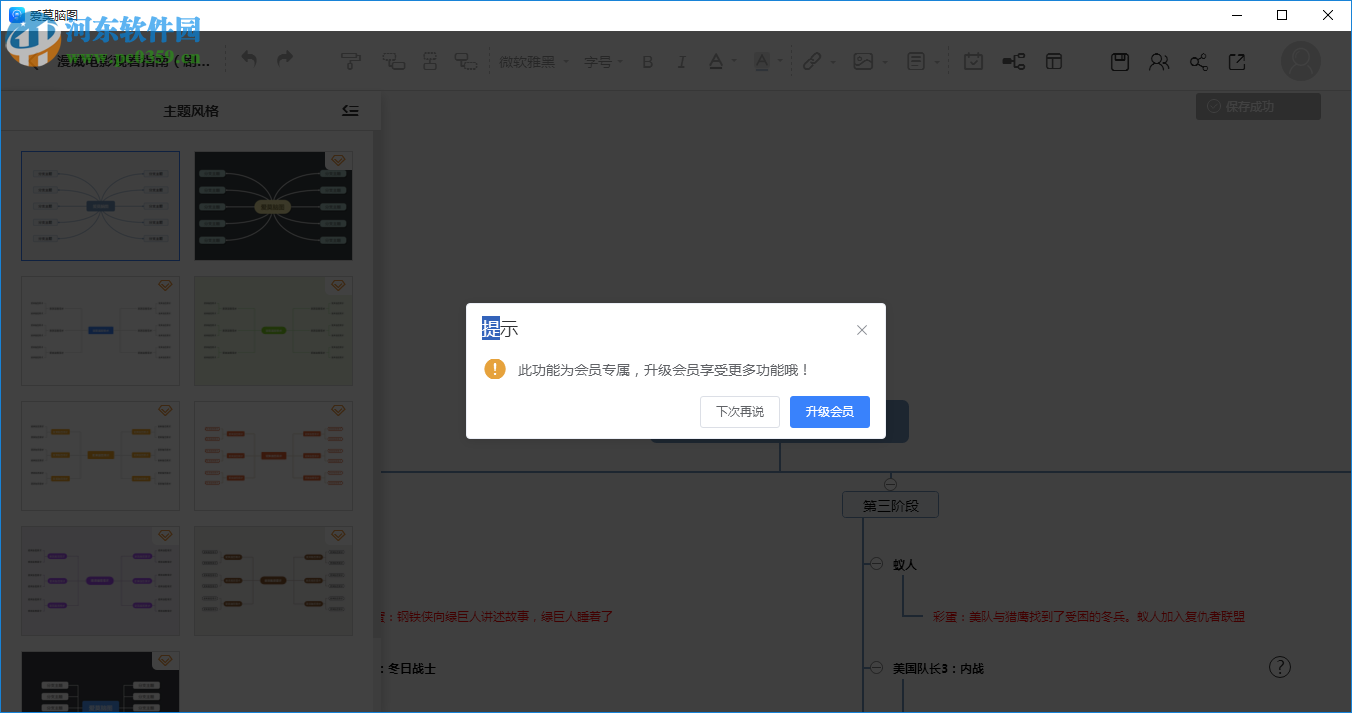Open the 字号 font size dropdown
Viewport: 1352px width, 713px height.
(600, 61)
